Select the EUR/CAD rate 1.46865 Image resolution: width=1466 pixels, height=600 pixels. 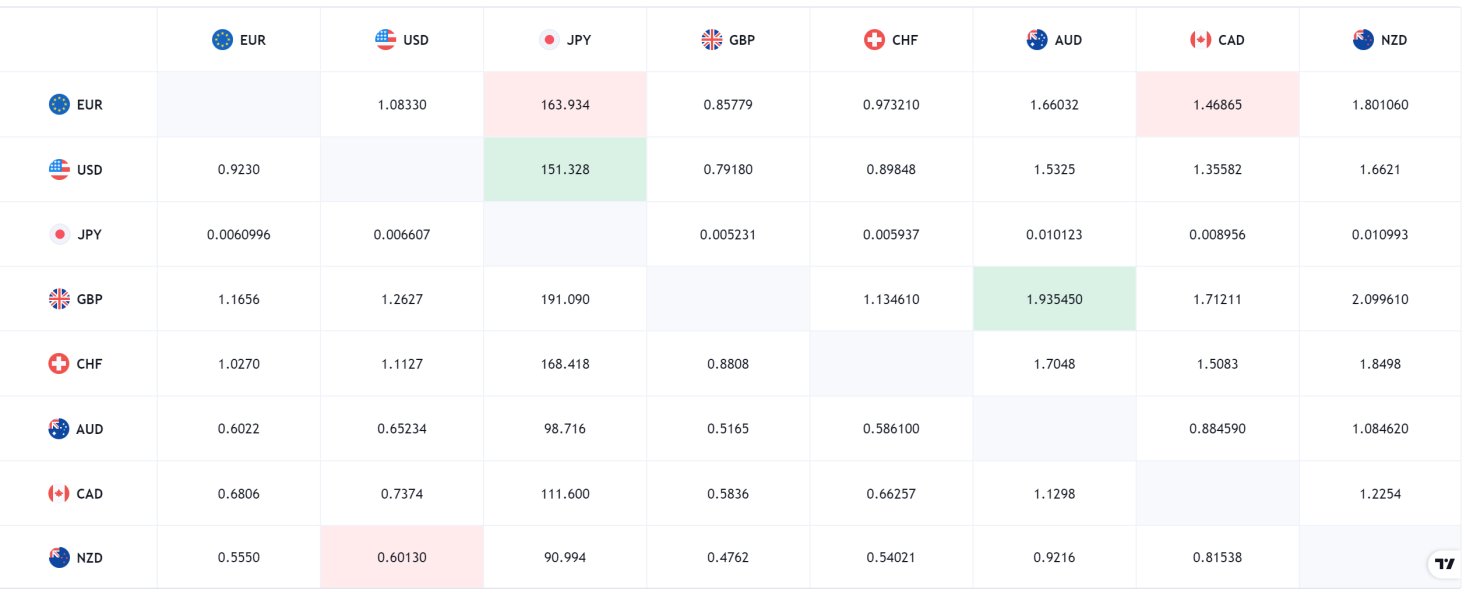(x=1217, y=104)
